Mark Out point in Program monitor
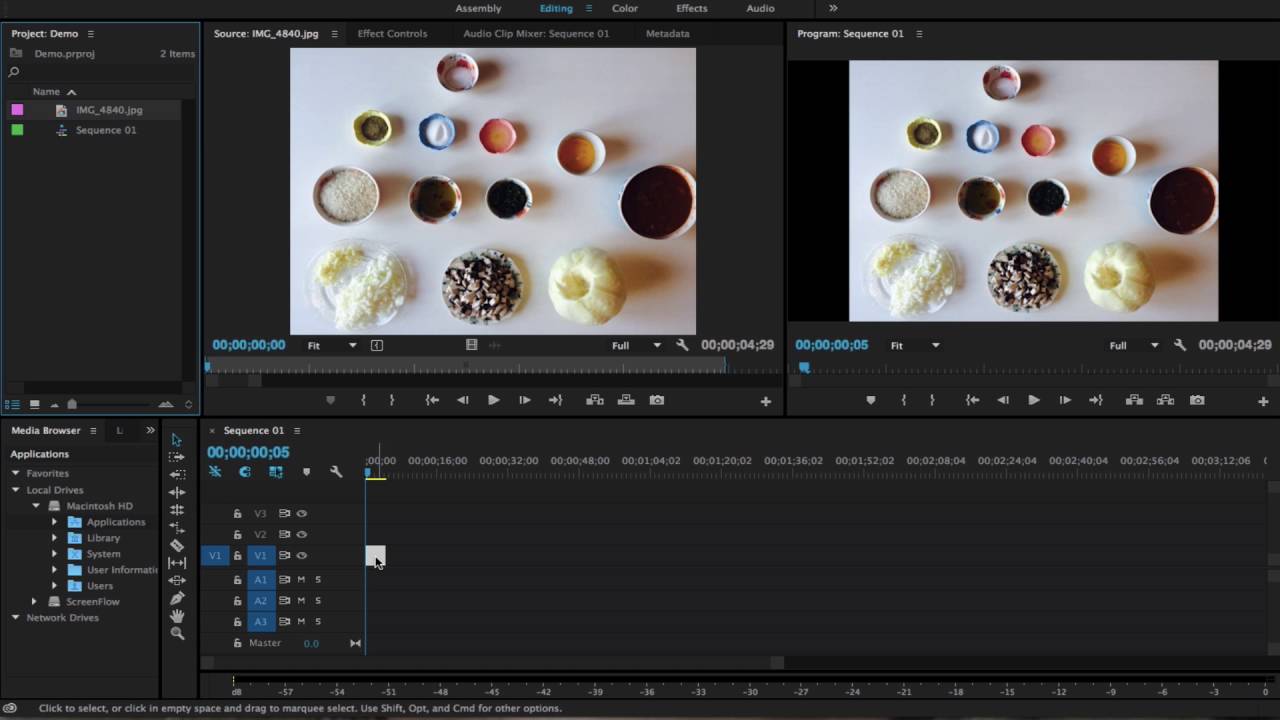The width and height of the screenshot is (1280, 720). [x=932, y=400]
